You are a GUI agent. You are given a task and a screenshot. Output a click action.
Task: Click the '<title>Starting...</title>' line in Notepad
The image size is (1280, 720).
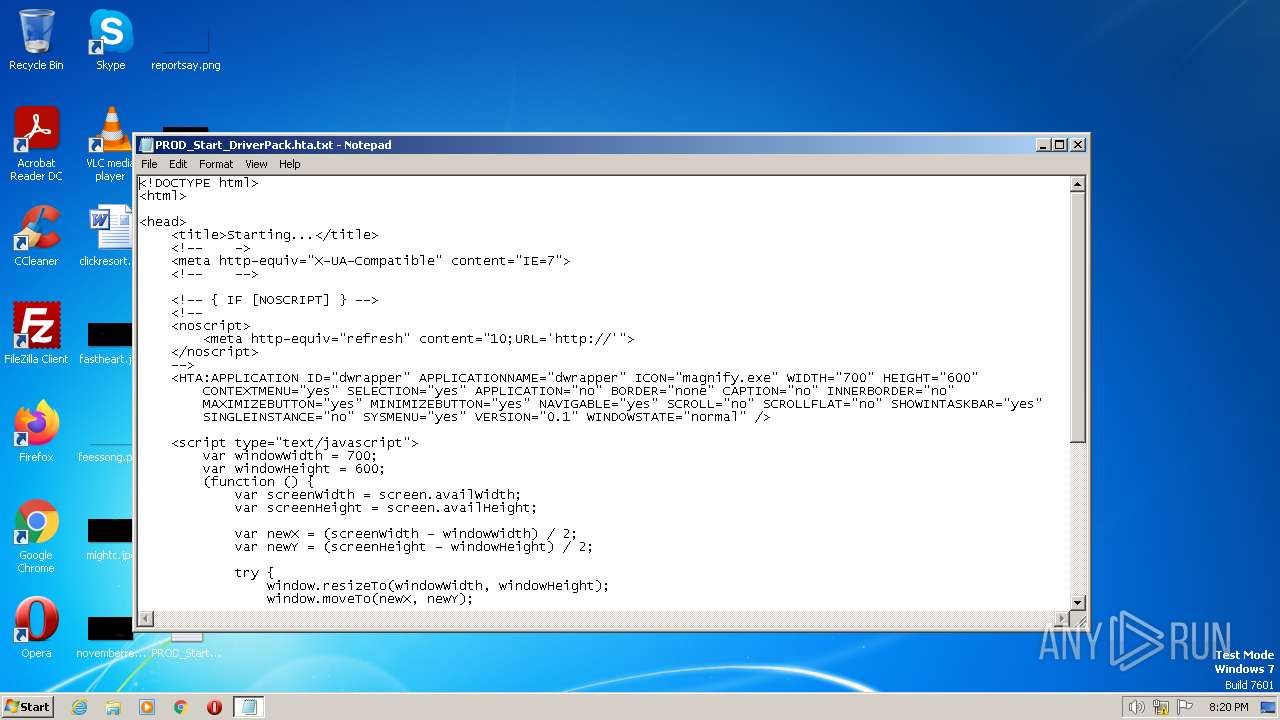tap(275, 235)
